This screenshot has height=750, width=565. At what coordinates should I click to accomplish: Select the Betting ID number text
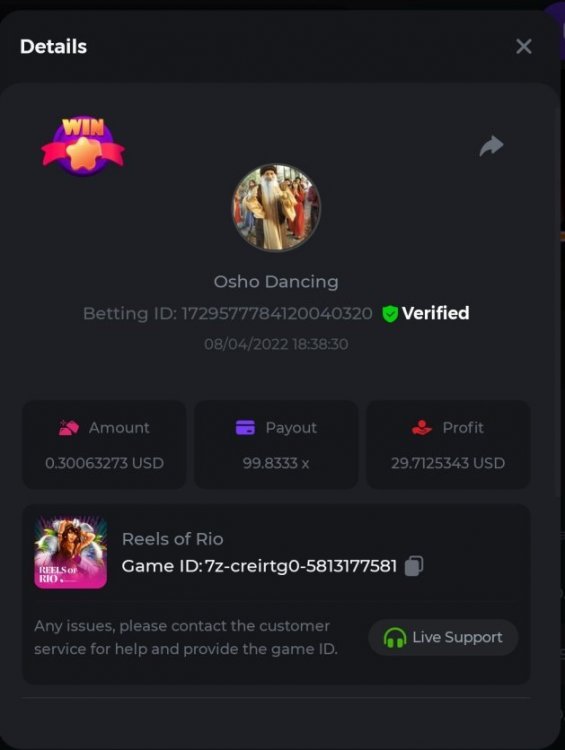pyautogui.click(x=277, y=314)
